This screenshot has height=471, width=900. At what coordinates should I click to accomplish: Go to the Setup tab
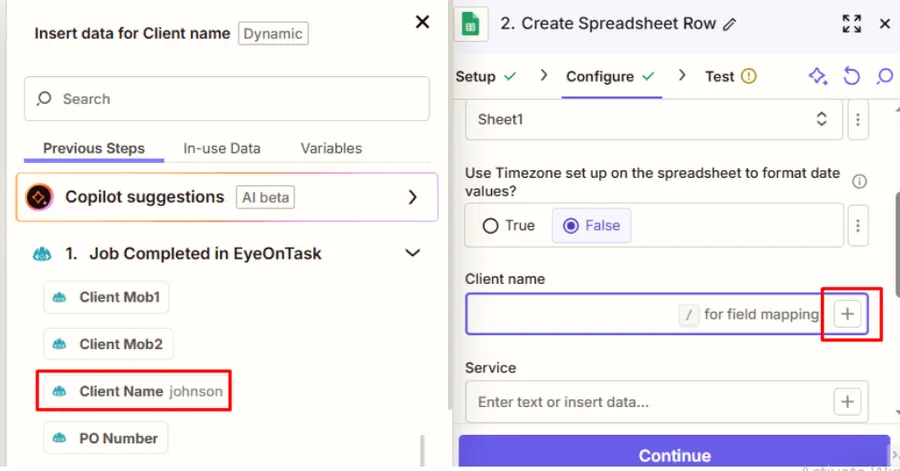point(486,76)
